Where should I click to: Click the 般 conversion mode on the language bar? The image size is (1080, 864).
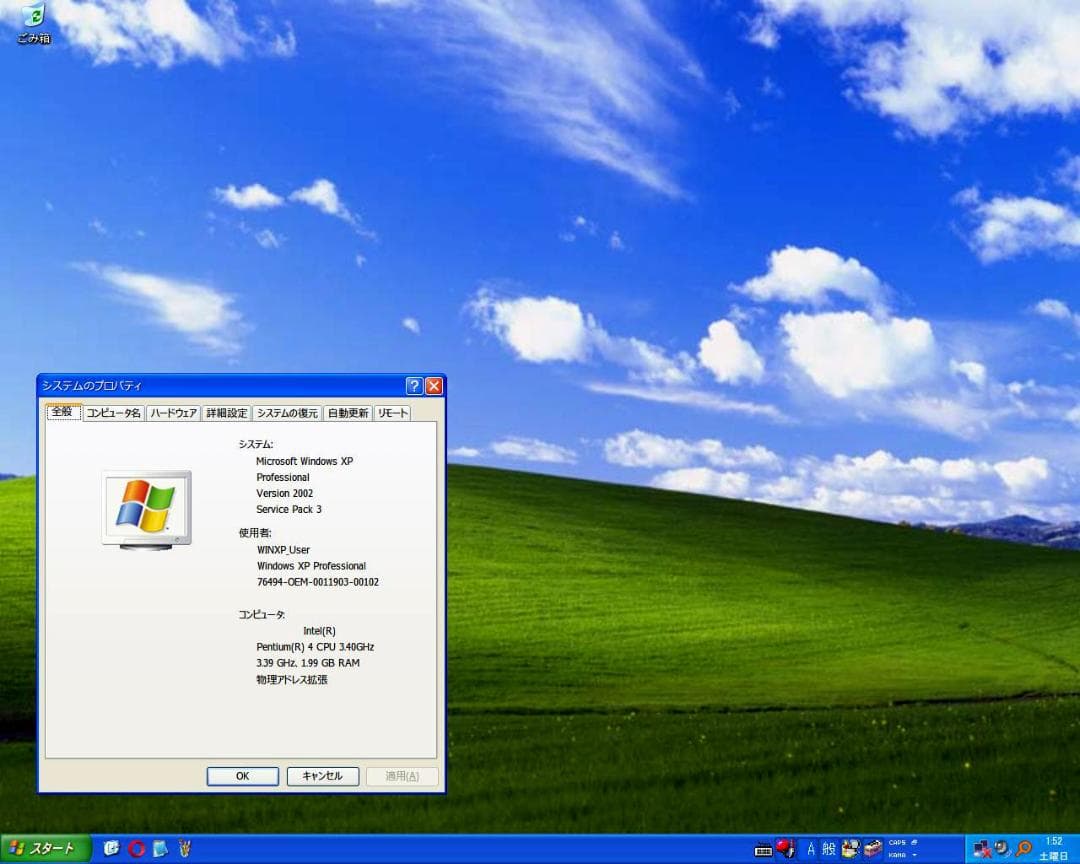831,849
